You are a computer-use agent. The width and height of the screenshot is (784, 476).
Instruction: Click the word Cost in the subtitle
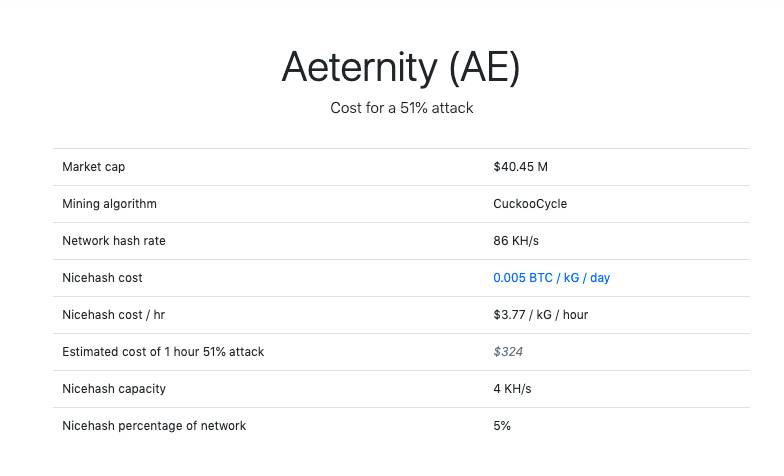click(347, 108)
